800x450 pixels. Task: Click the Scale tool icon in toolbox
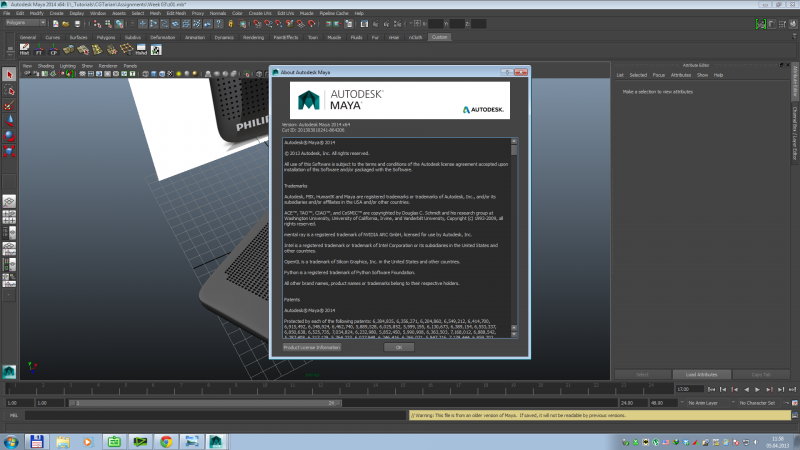pyautogui.click(x=9, y=151)
